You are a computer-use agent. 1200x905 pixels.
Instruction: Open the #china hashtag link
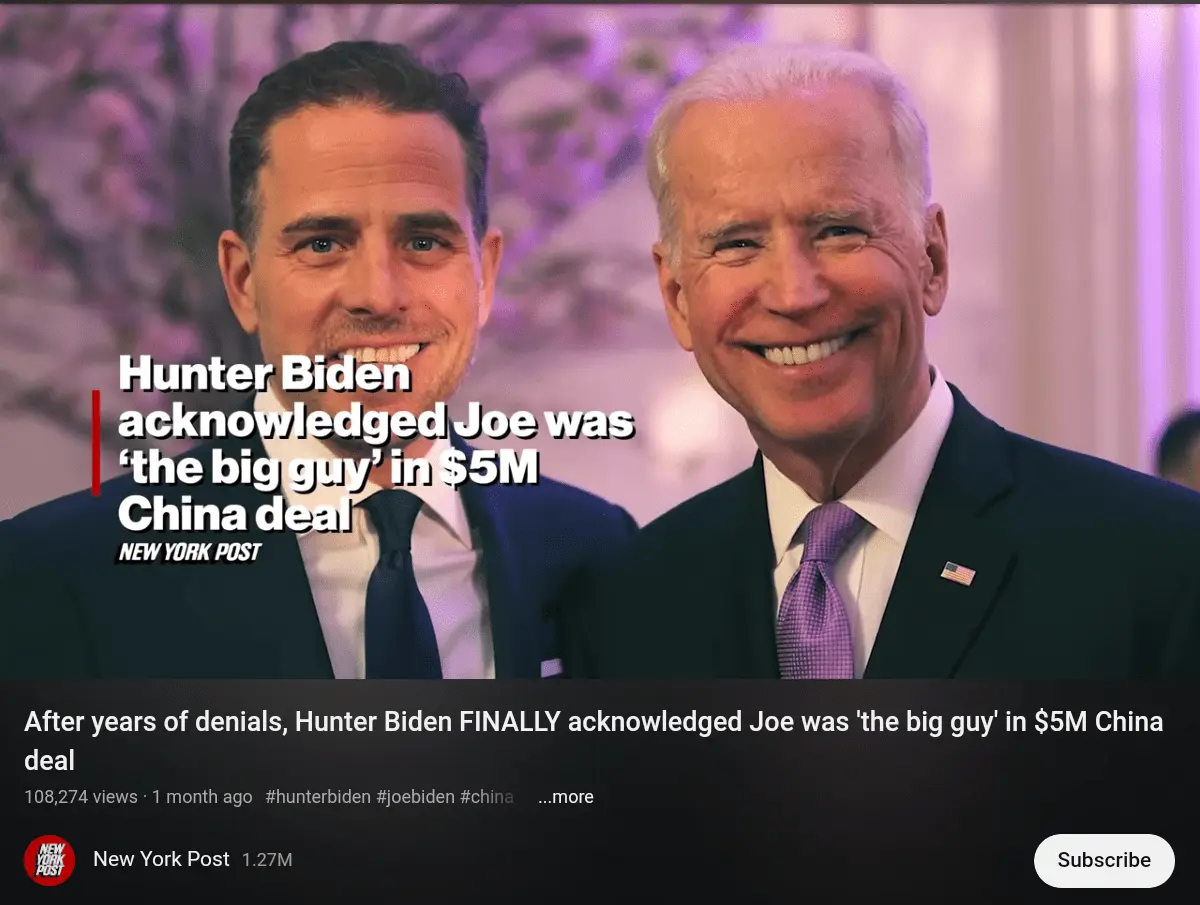point(487,797)
